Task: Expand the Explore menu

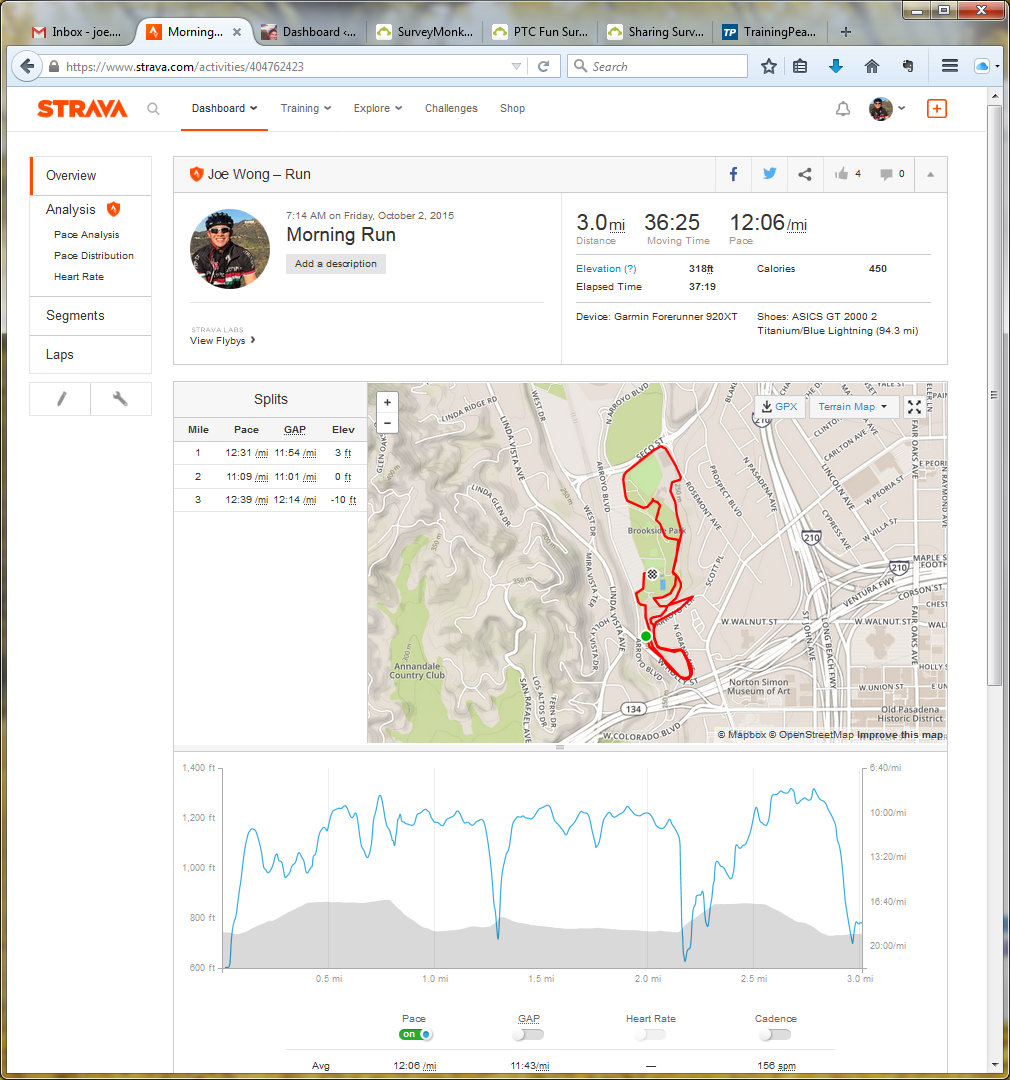Action: tap(377, 108)
